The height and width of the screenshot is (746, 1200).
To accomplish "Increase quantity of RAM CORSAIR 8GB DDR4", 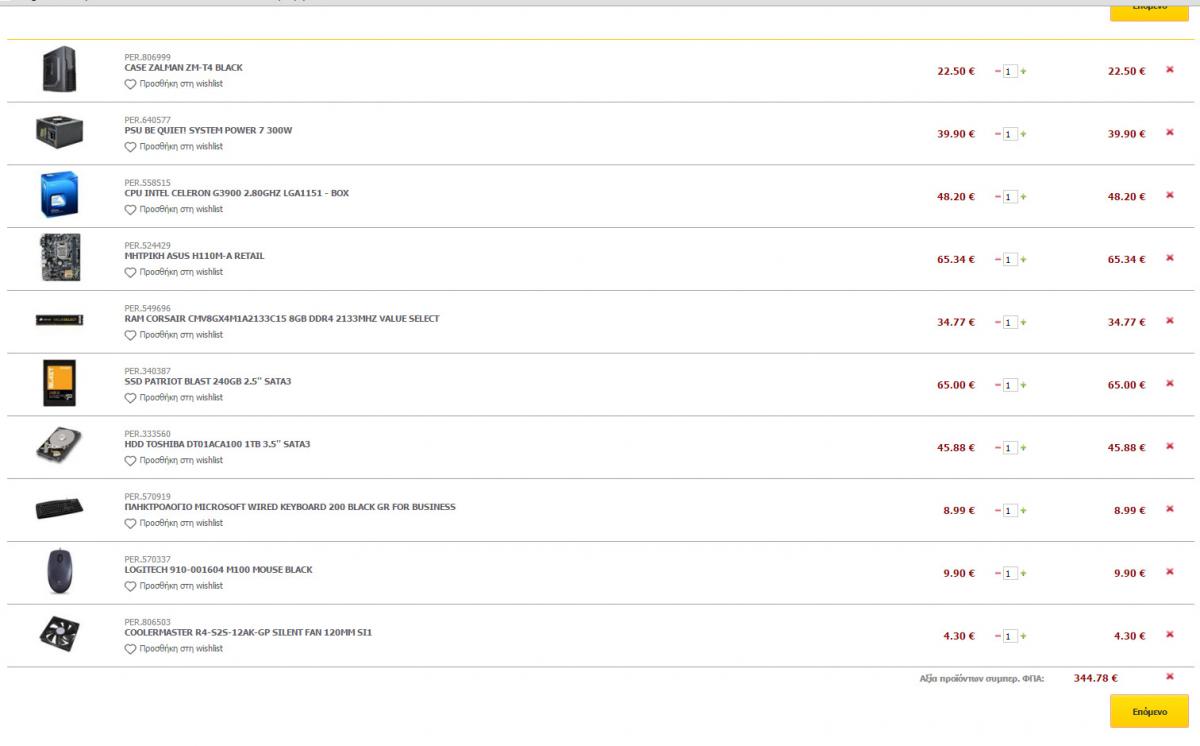I will [x=1024, y=323].
